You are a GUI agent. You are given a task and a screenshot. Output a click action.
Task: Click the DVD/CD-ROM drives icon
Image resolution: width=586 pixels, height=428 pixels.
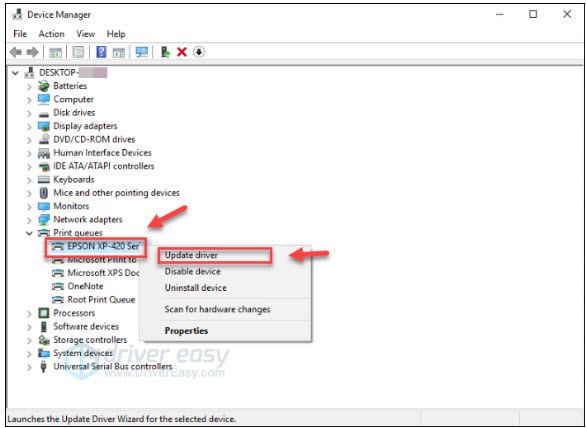click(44, 139)
